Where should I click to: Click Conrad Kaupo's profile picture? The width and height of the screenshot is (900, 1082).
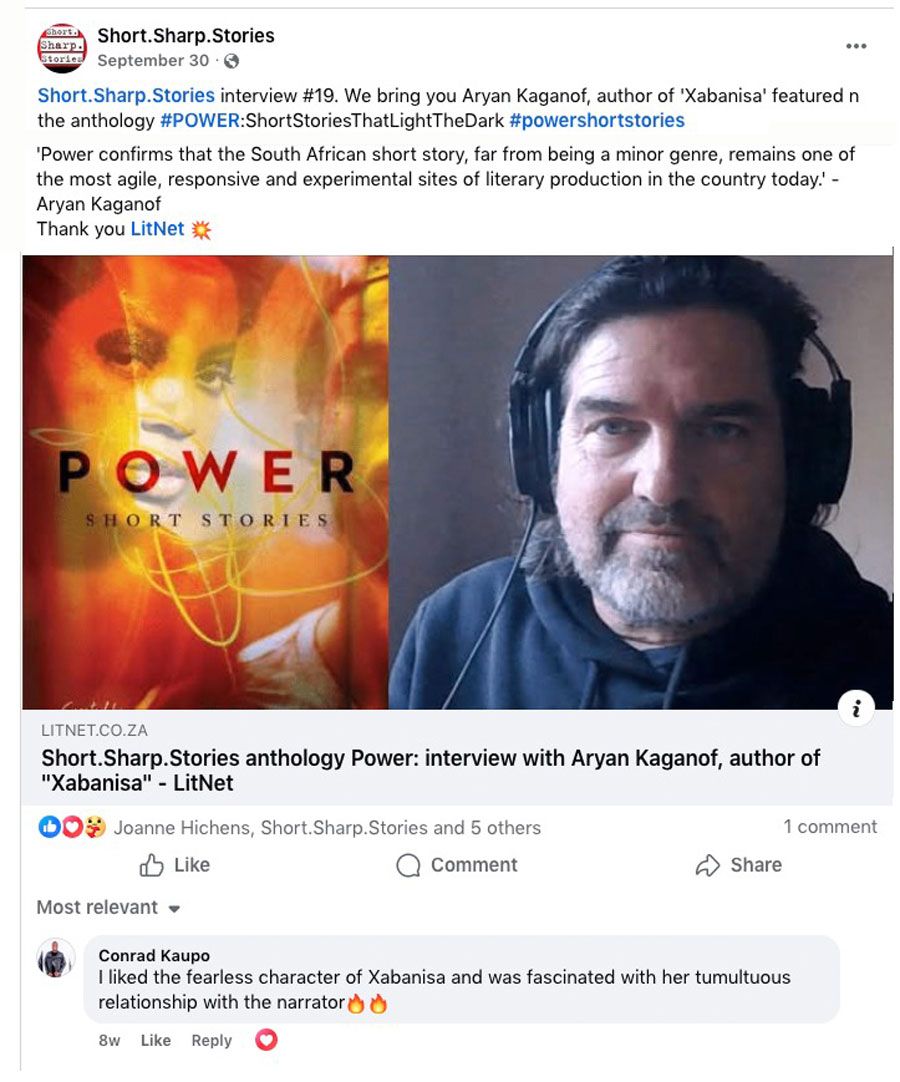click(55, 958)
